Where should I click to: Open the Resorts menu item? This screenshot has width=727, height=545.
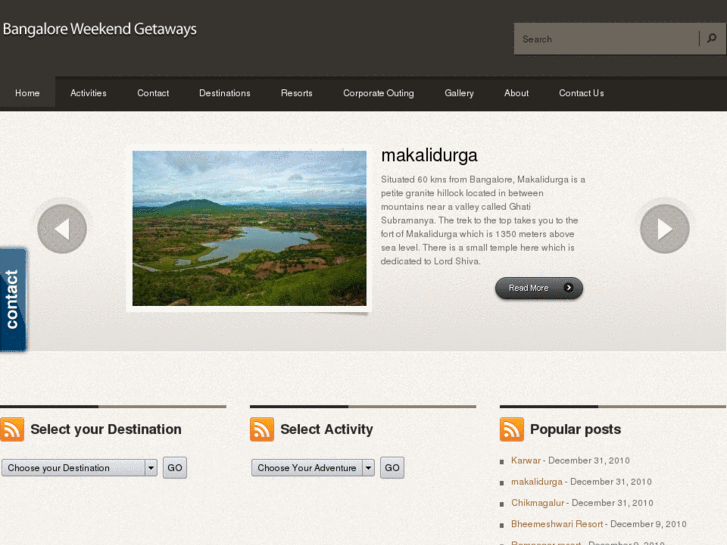(x=297, y=93)
